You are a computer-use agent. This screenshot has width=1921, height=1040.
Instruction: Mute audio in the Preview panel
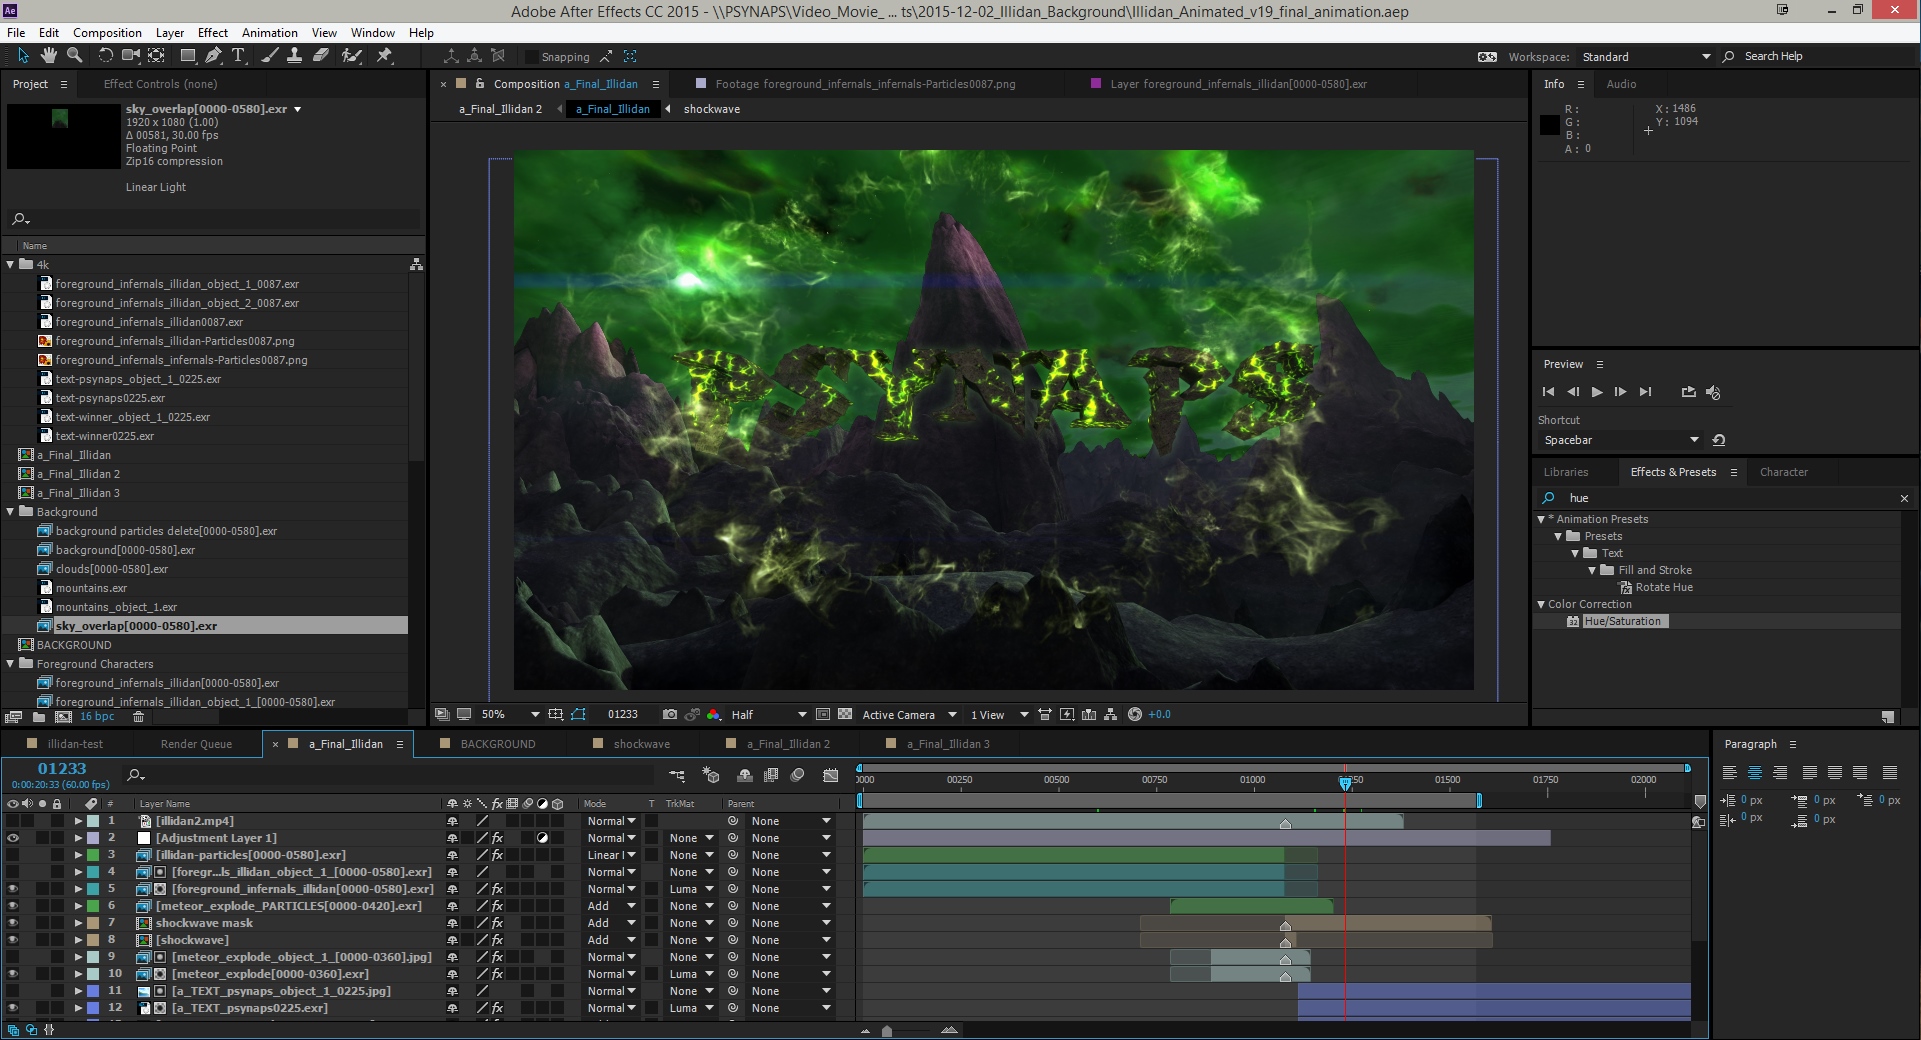point(1713,392)
